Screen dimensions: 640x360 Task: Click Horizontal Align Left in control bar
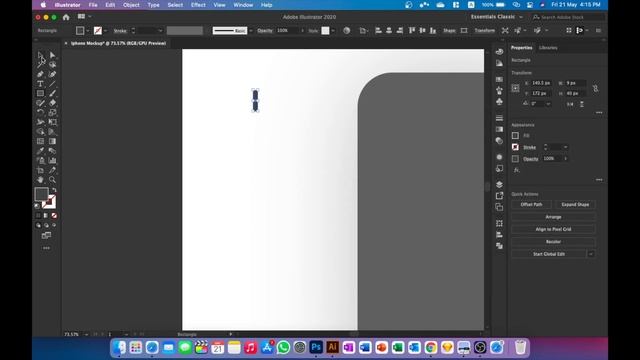tap(378, 31)
